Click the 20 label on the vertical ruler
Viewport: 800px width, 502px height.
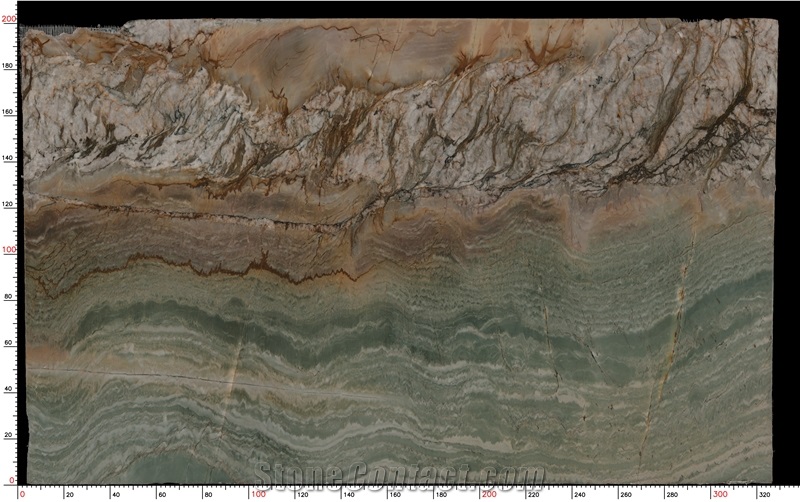click(x=9, y=435)
